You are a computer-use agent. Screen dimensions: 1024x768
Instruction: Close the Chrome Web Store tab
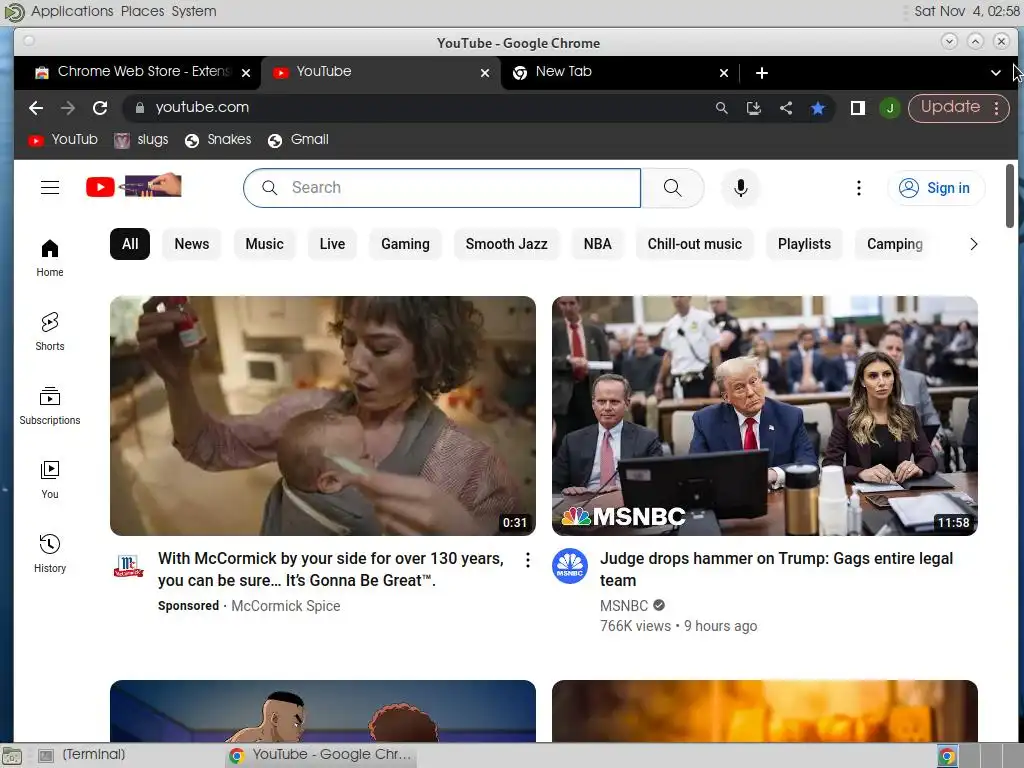click(x=246, y=72)
